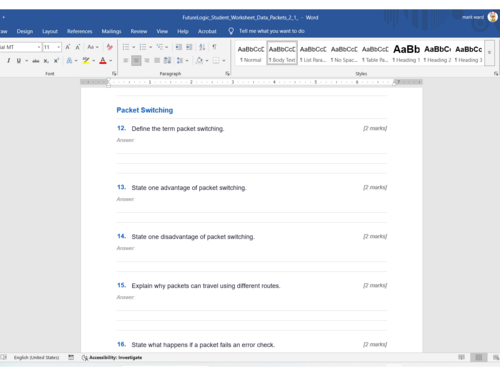Click the spelling proofing status bar icon
500x375 pixels.
tap(4, 357)
